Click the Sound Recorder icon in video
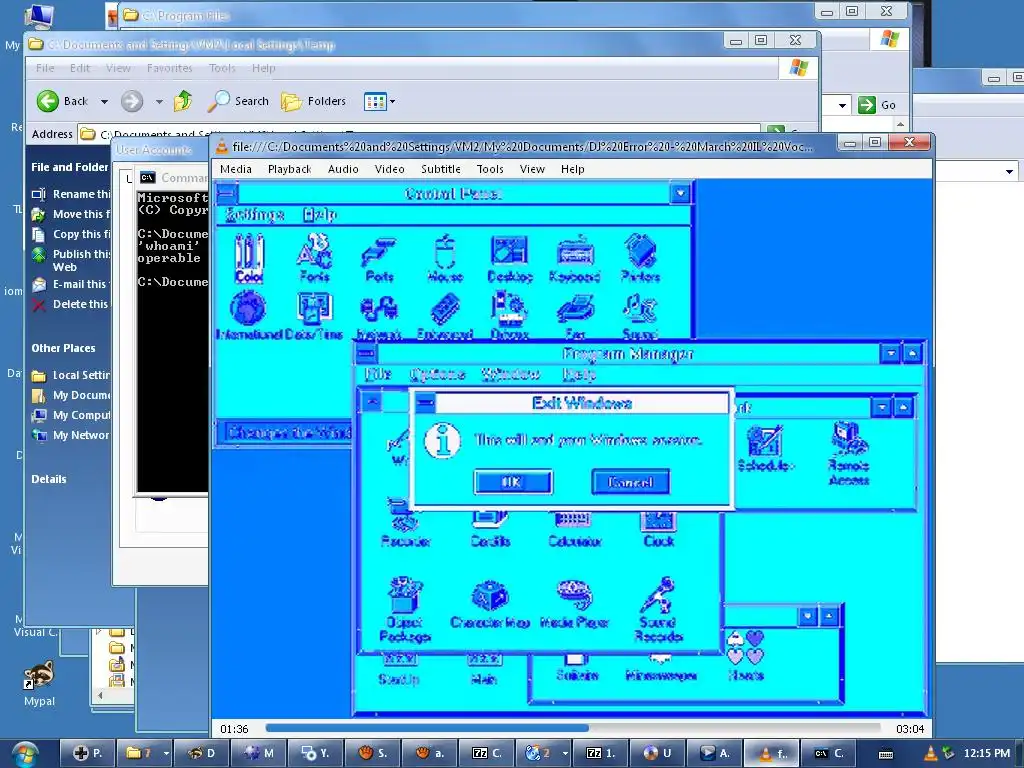Screen dimensions: 1024x768 (658, 610)
